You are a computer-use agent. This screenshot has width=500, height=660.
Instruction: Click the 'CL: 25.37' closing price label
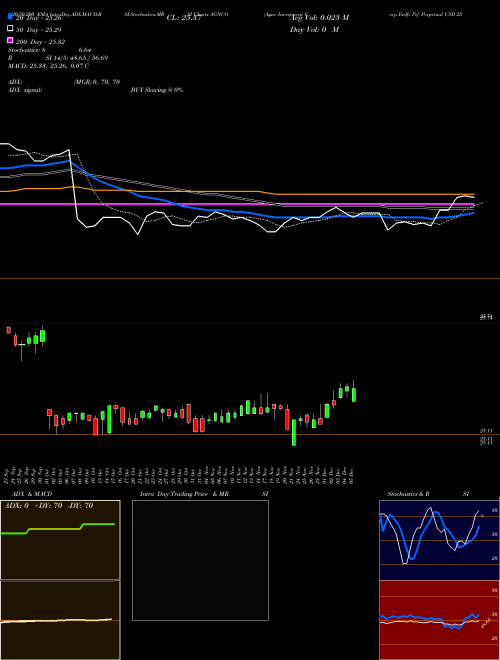[x=186, y=18]
